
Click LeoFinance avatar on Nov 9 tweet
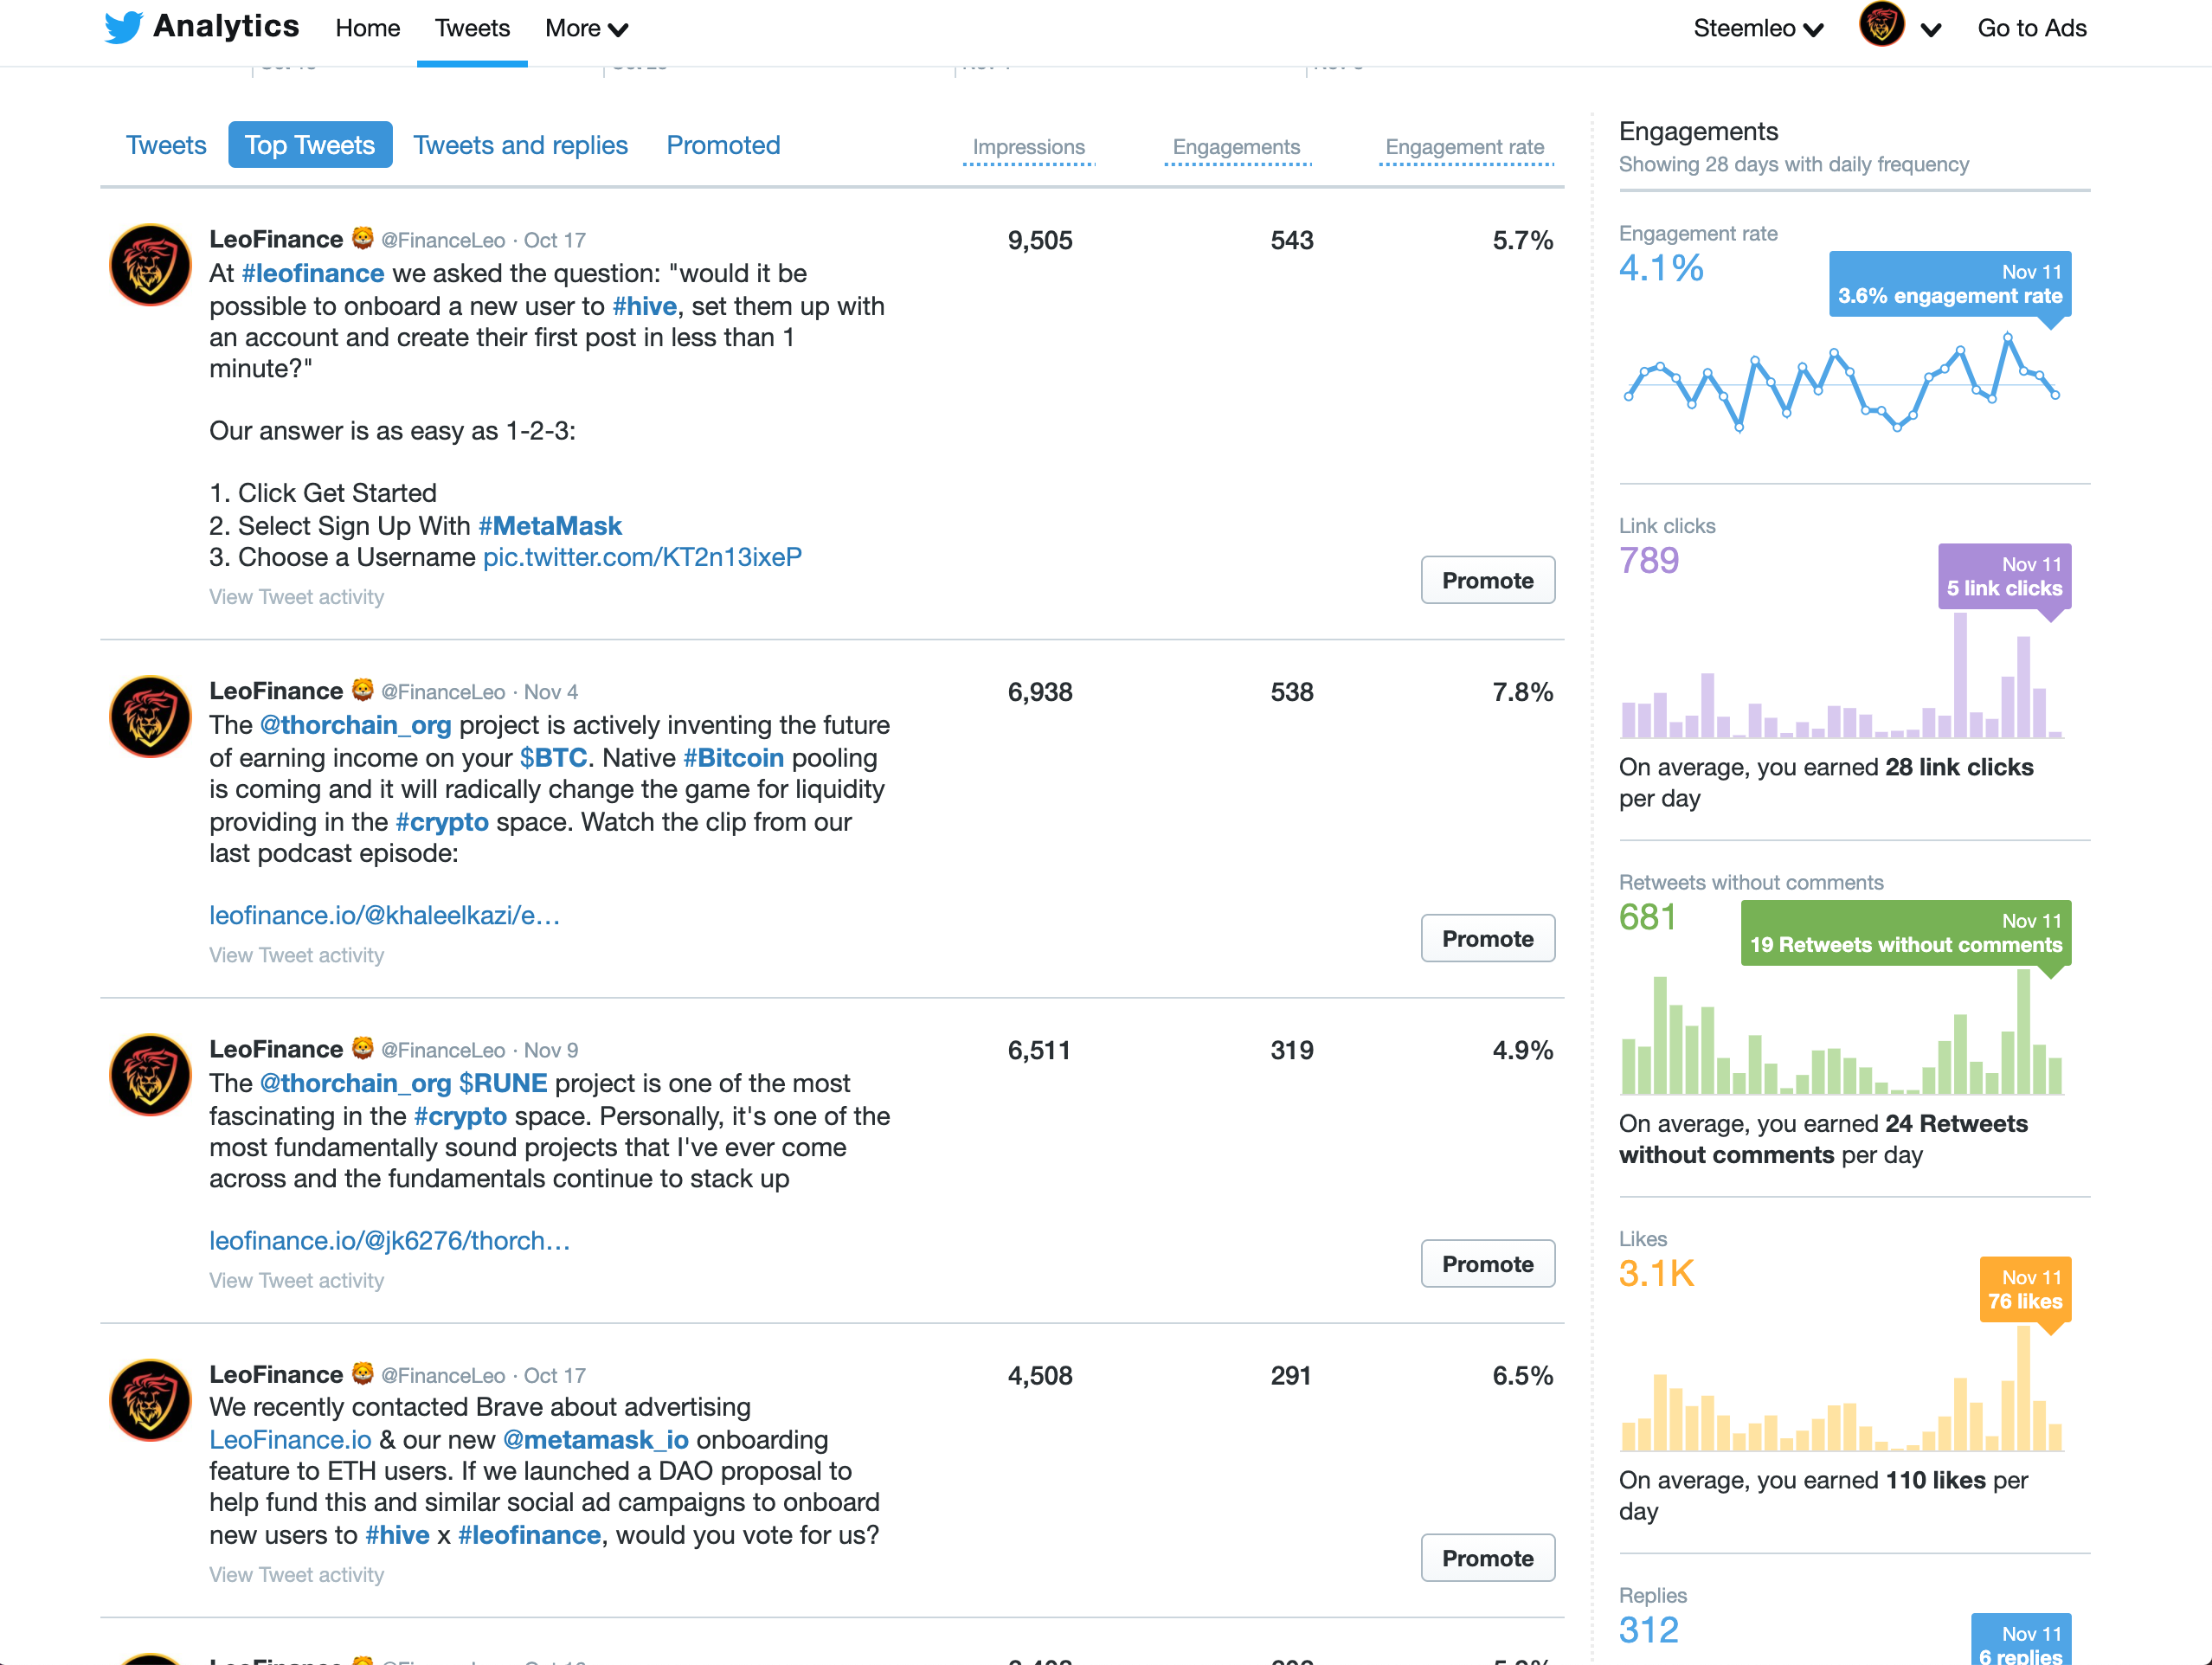coord(150,1075)
